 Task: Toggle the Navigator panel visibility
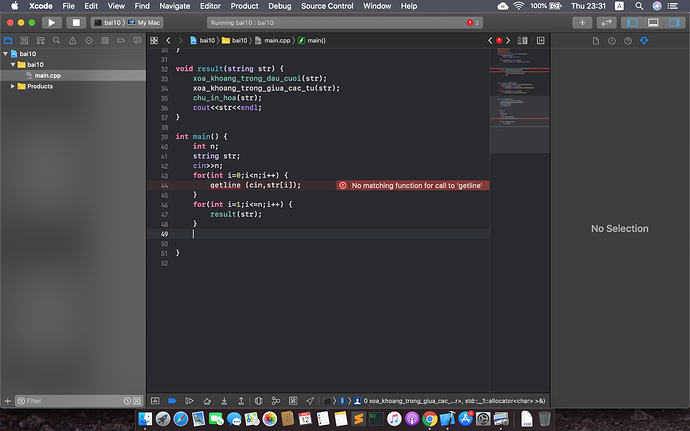(x=632, y=22)
